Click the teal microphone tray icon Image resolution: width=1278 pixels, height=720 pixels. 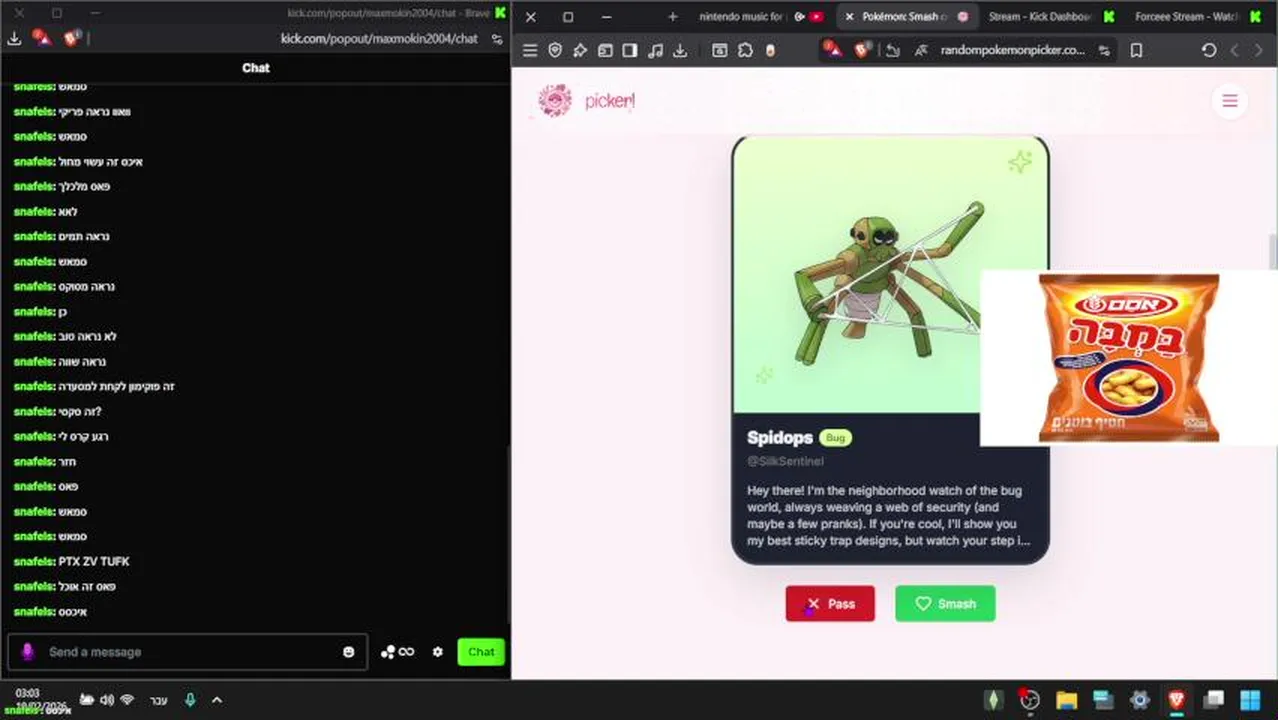click(x=190, y=700)
